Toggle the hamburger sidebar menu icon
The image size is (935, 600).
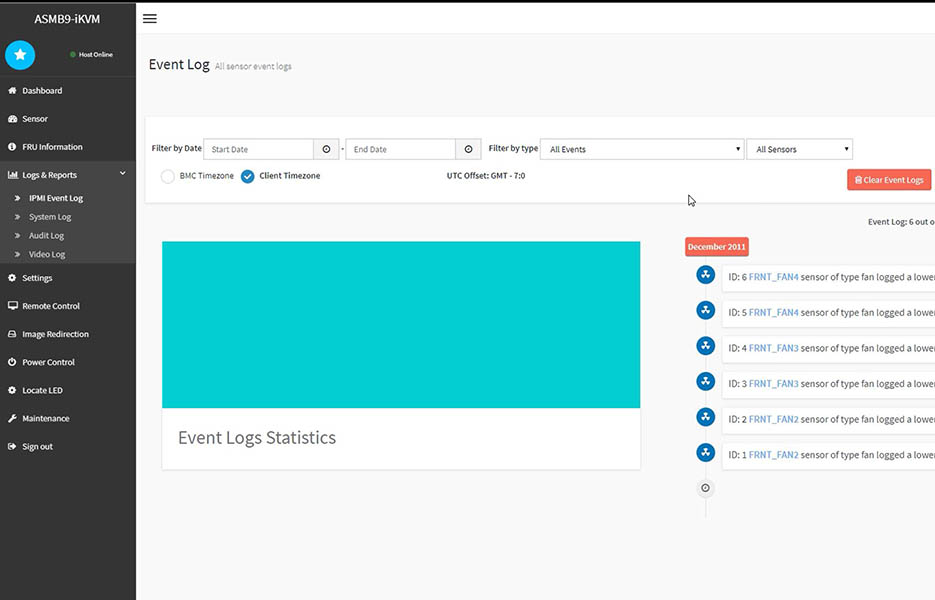(x=150, y=18)
